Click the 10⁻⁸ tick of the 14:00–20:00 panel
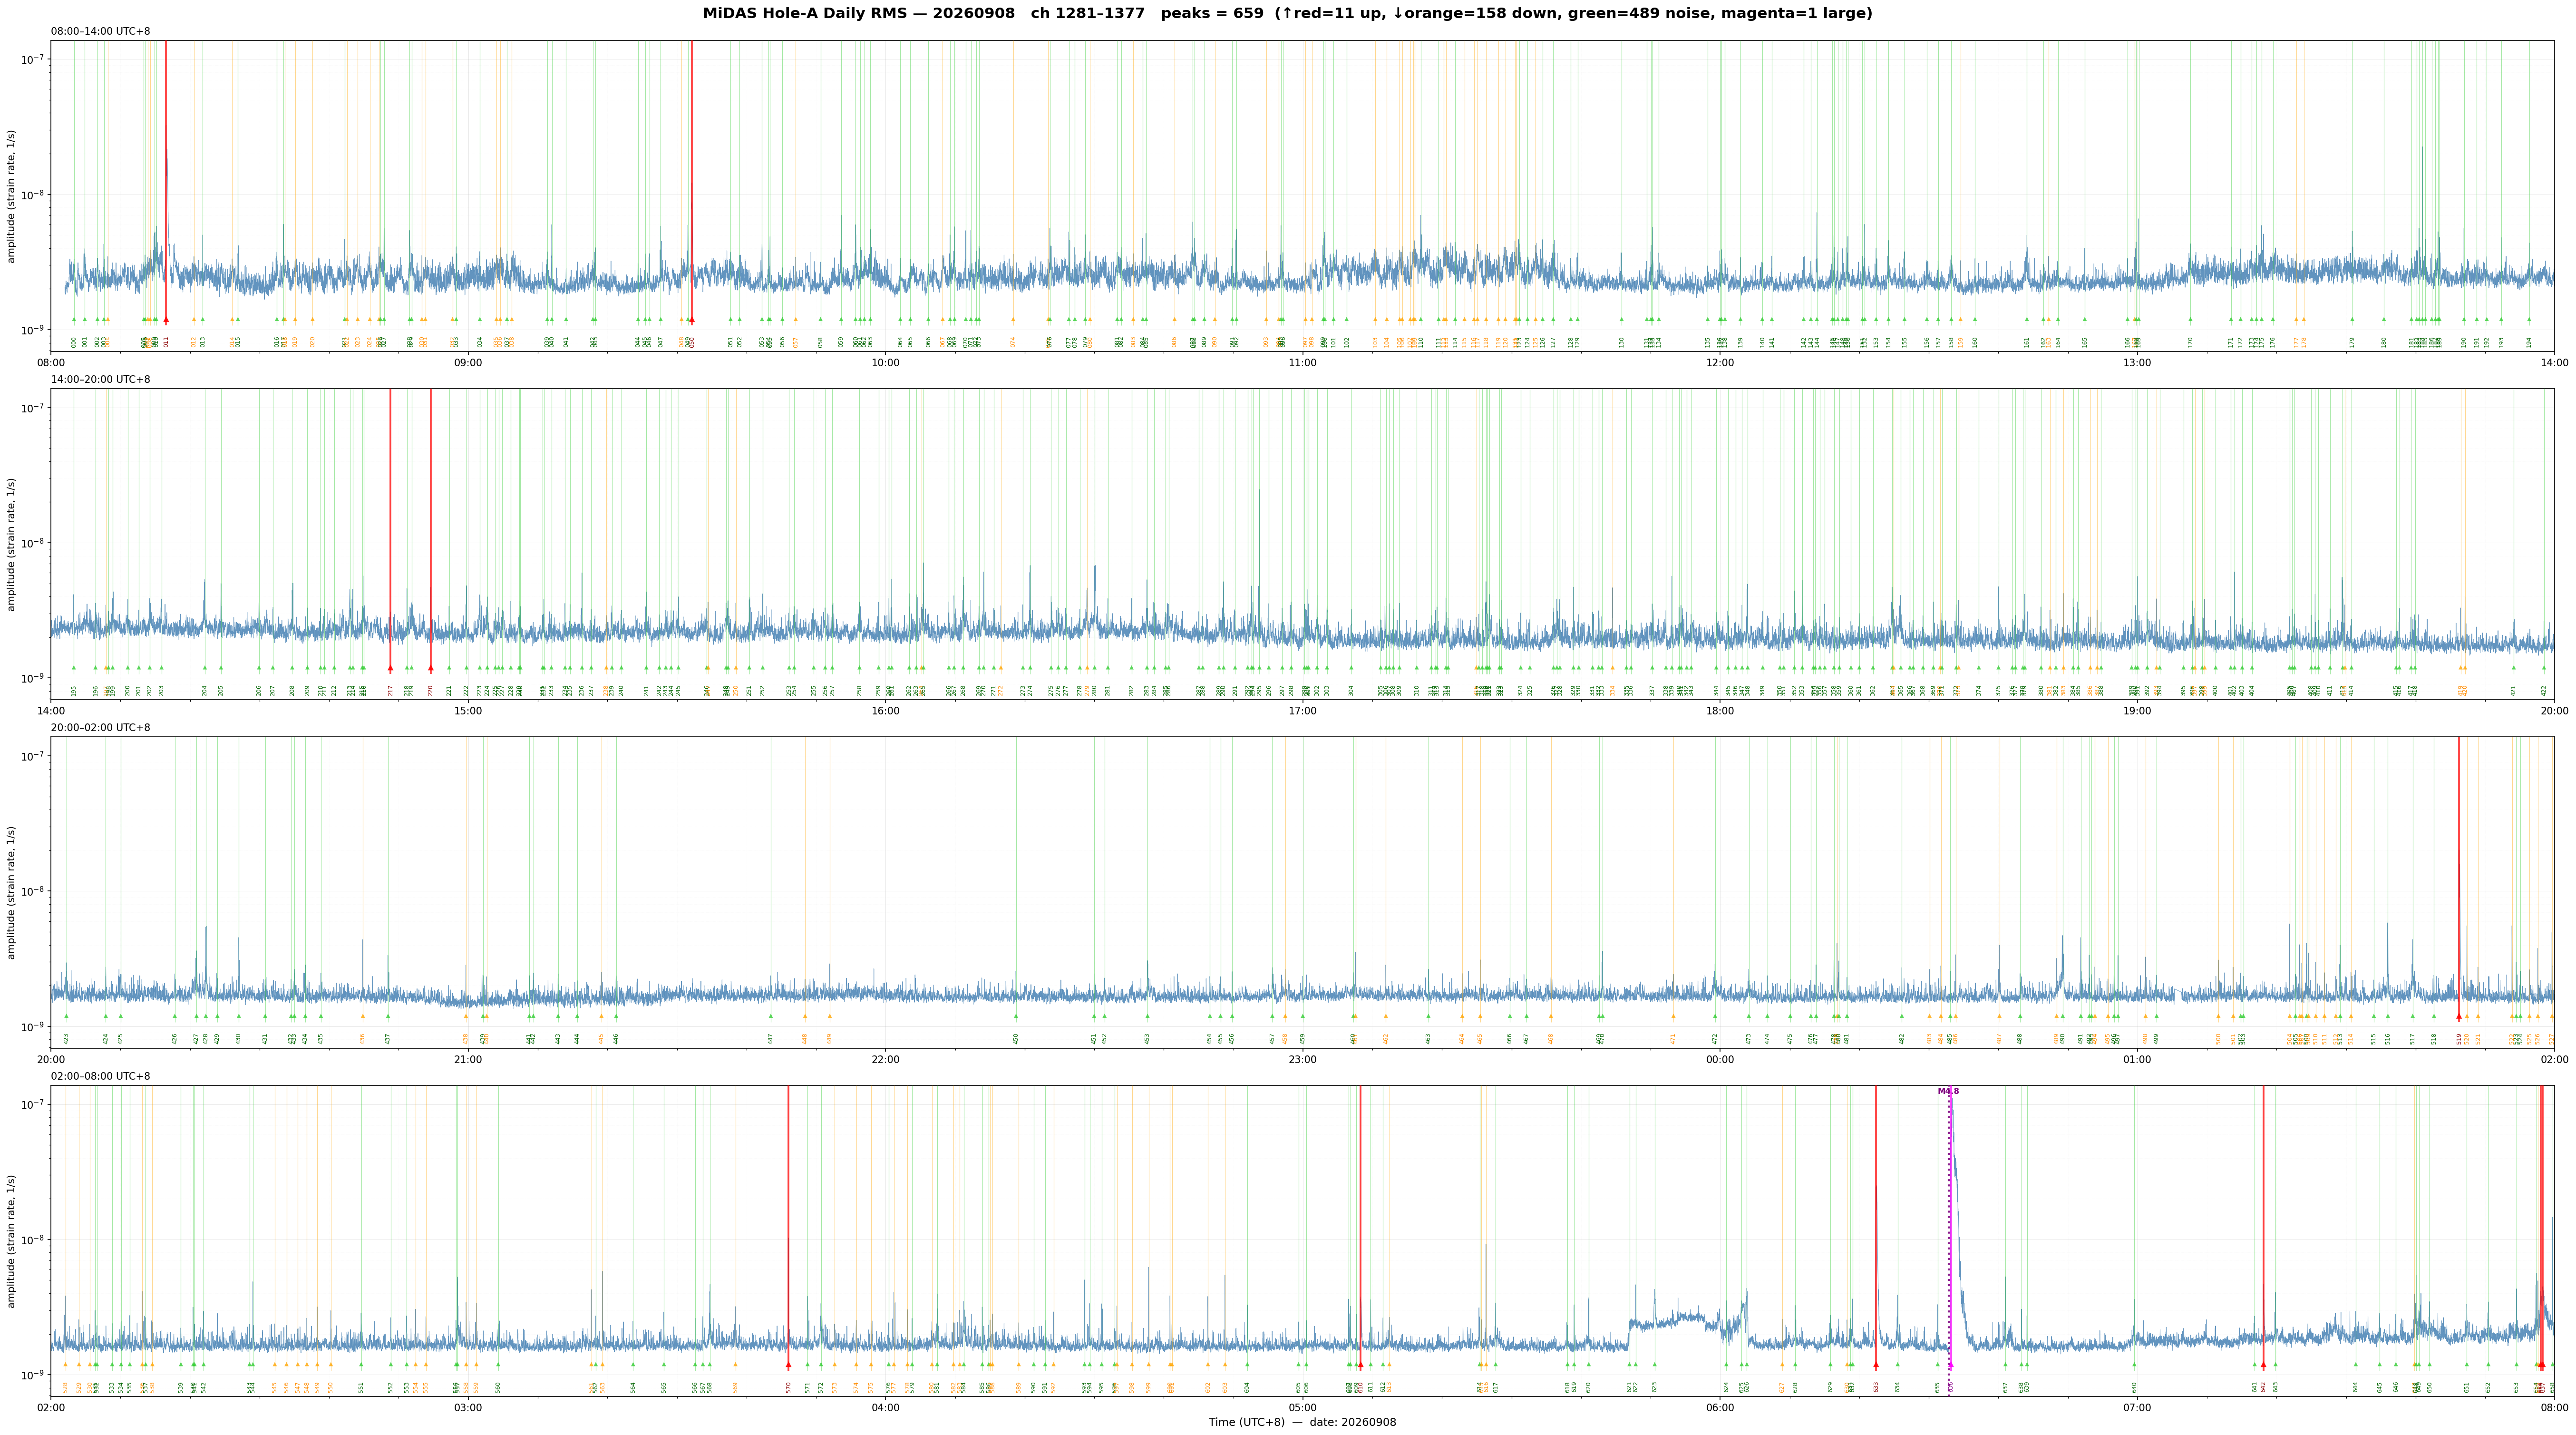Viewport: 2576px width, 1435px height. pyautogui.click(x=33, y=543)
